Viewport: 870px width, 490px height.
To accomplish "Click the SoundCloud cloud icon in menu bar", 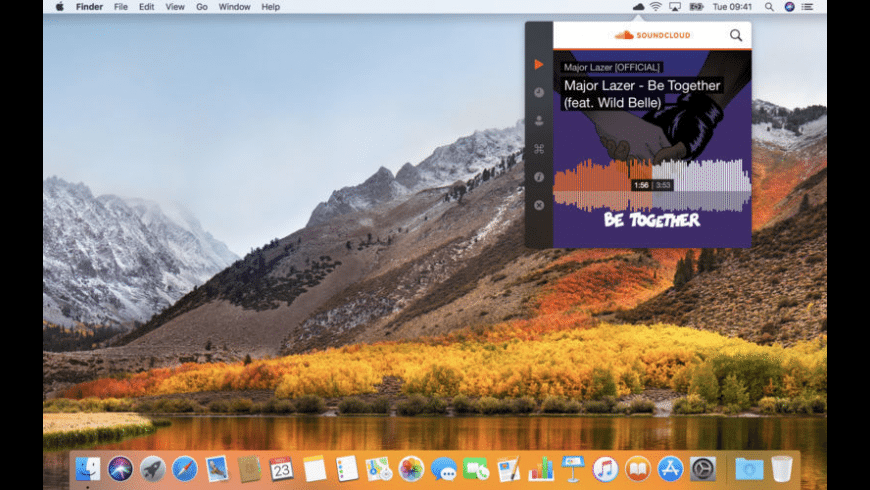I will [x=638, y=7].
